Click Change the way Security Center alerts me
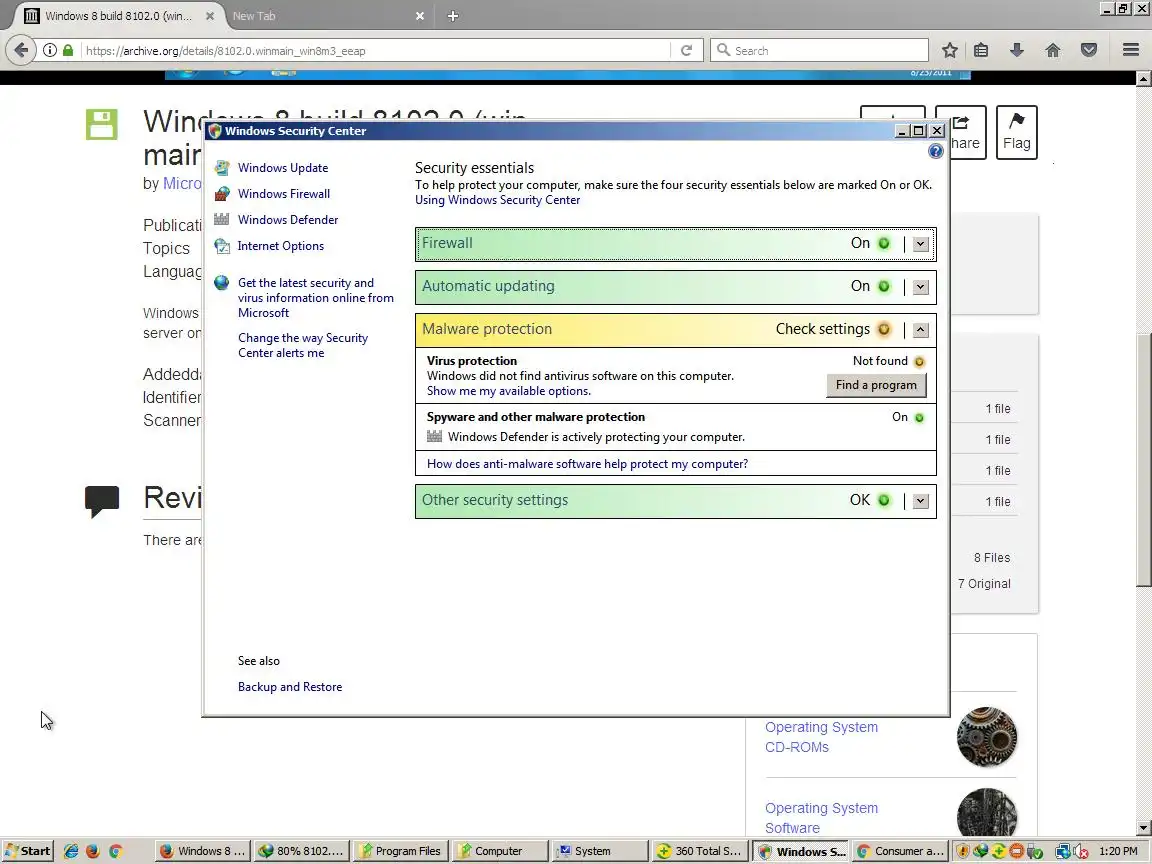The width and height of the screenshot is (1152, 864). point(303,345)
